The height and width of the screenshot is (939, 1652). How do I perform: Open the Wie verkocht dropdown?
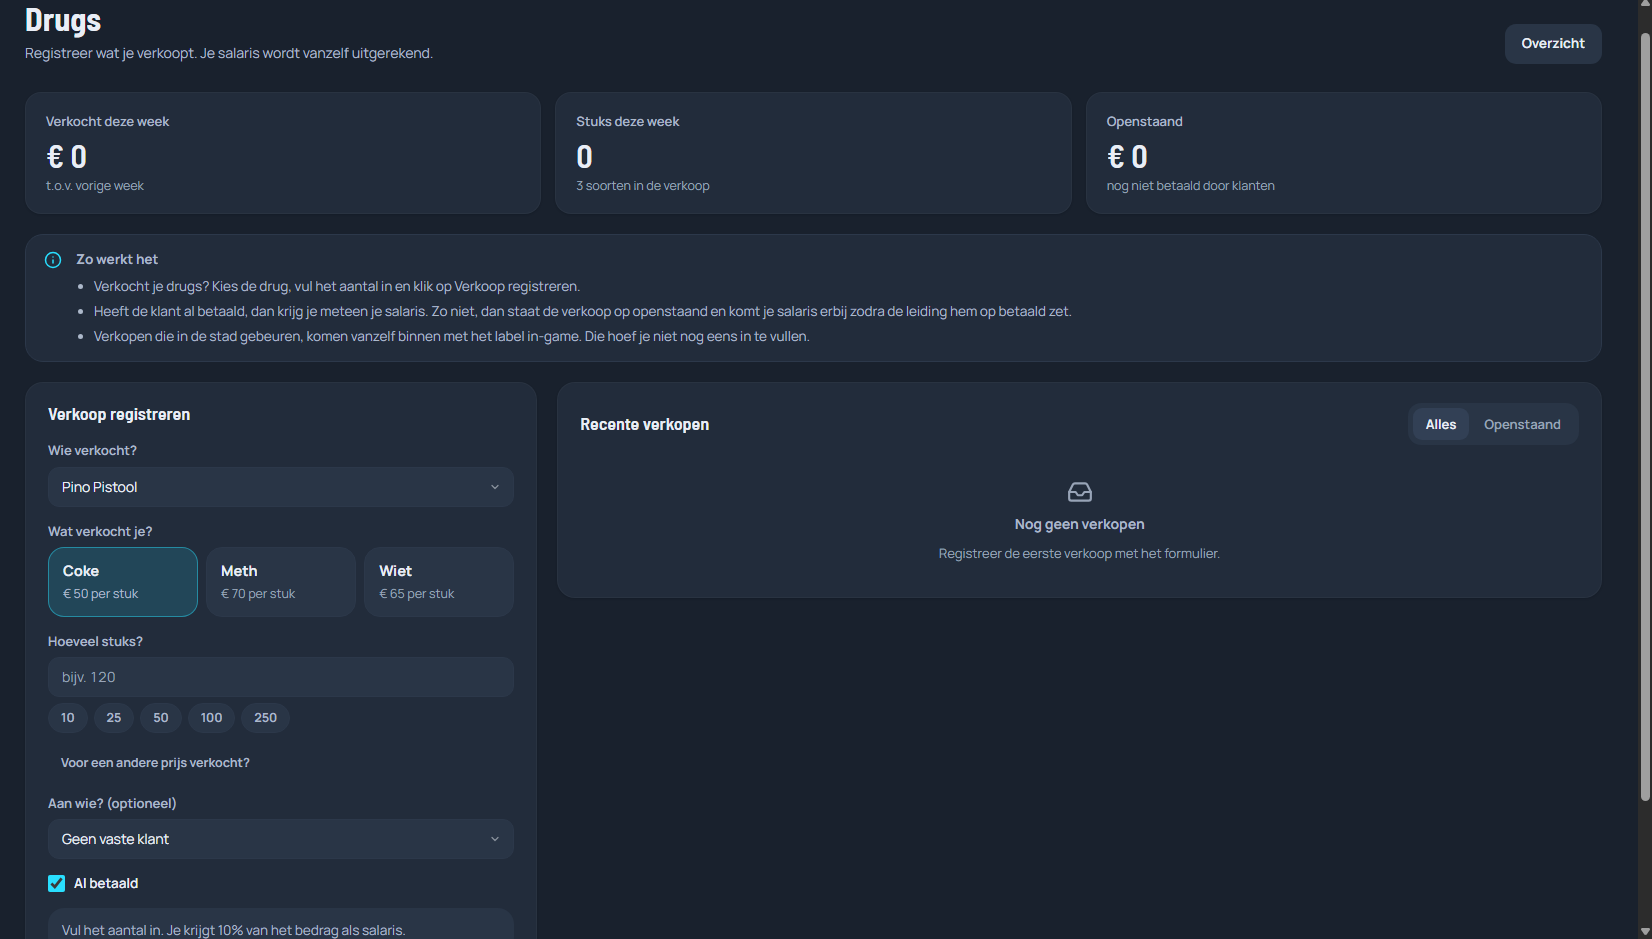tap(281, 487)
